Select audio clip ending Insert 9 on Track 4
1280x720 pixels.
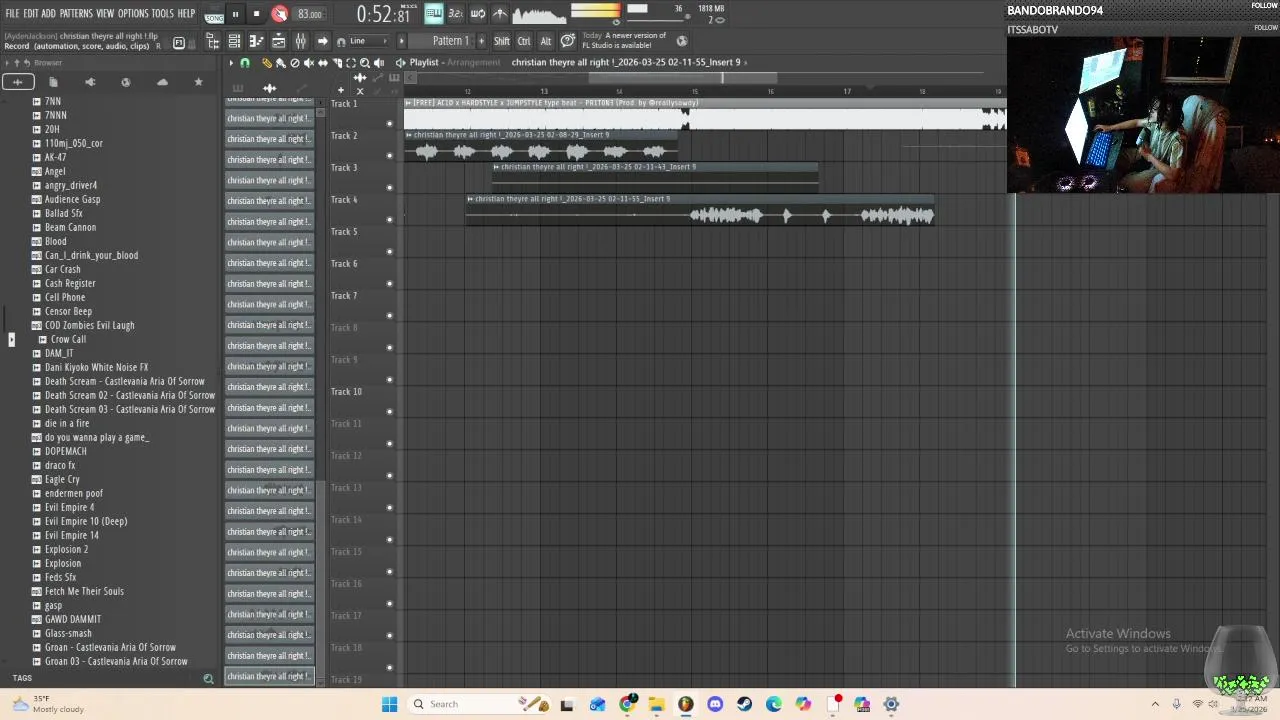click(699, 209)
